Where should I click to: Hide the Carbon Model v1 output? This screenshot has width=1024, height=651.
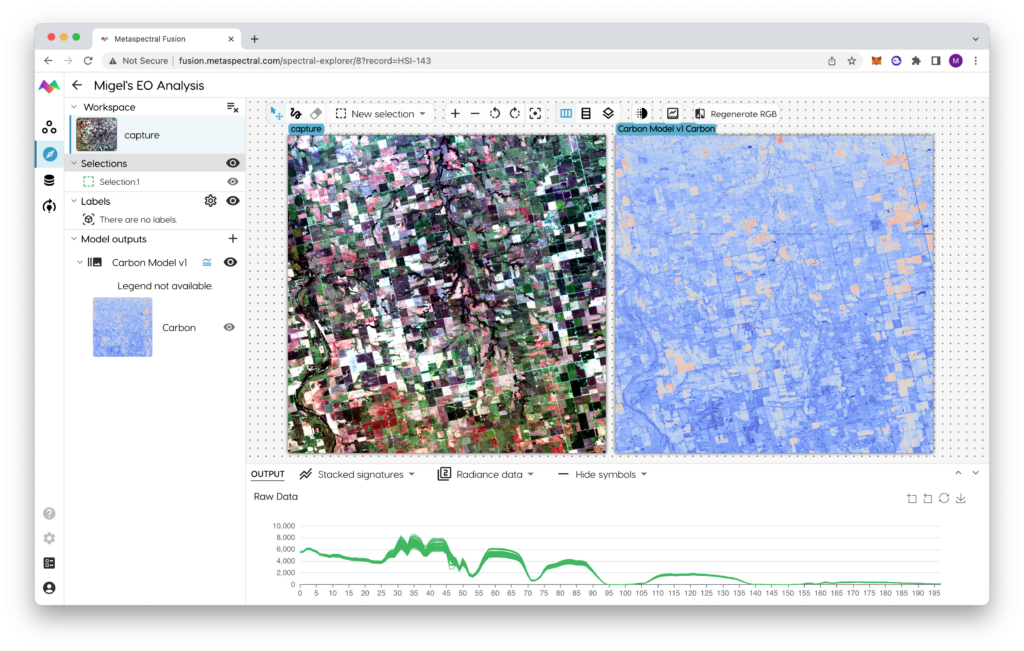click(x=231, y=262)
